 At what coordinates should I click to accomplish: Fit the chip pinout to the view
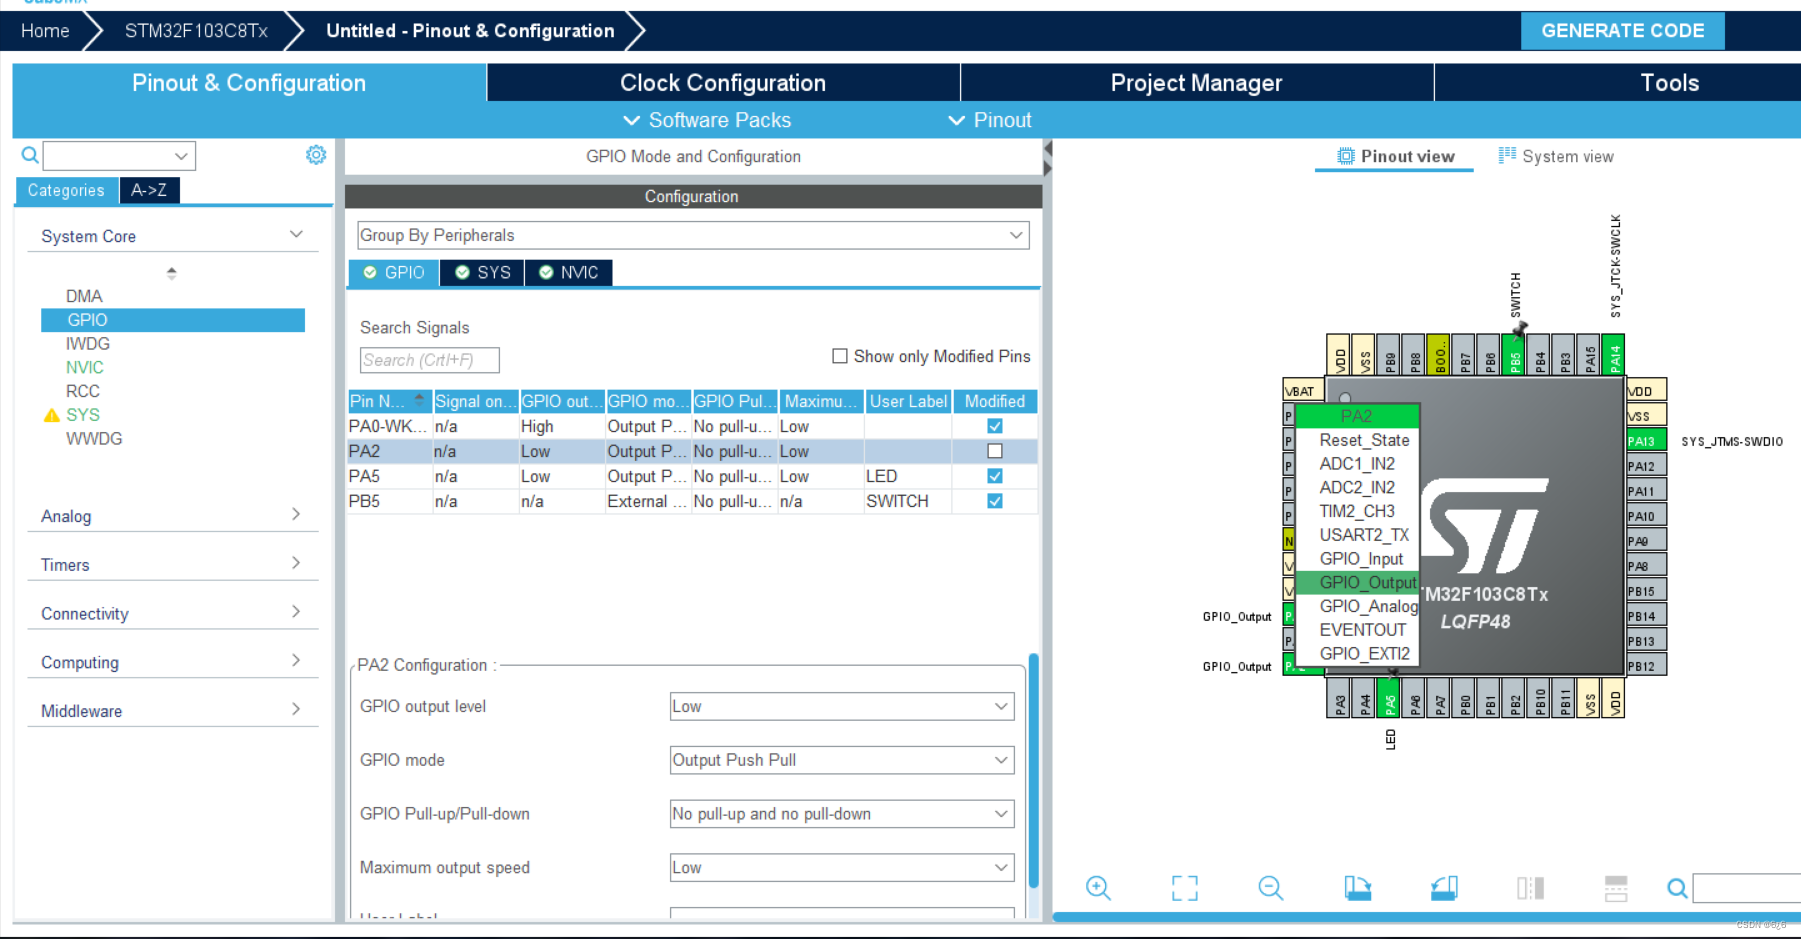(x=1184, y=888)
